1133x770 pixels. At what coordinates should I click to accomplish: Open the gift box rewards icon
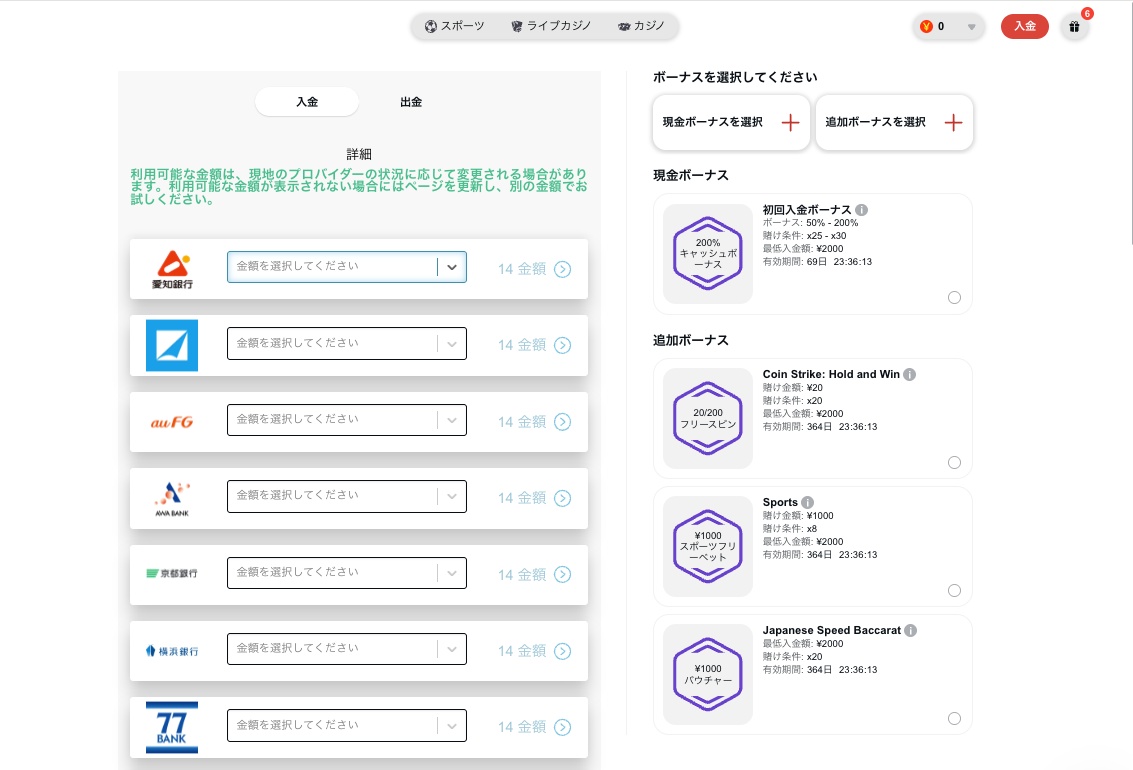(x=1074, y=27)
